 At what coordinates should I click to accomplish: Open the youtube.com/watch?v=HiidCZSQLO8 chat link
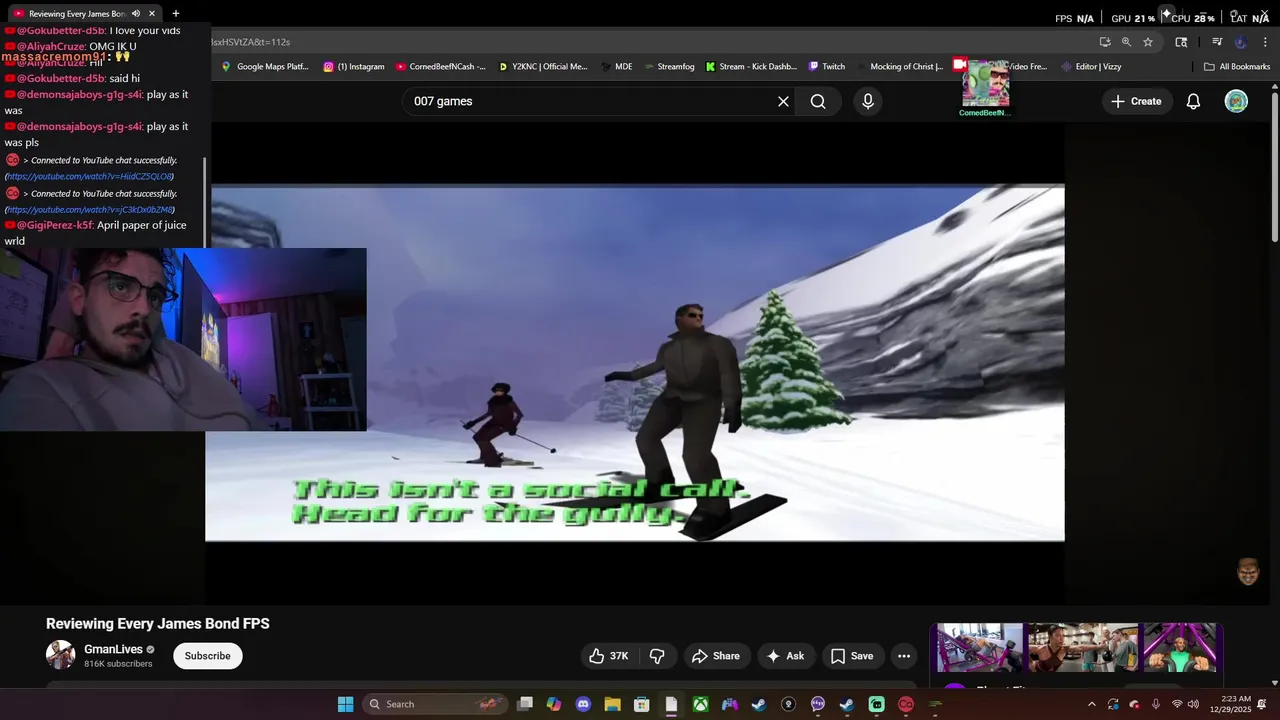pos(90,177)
